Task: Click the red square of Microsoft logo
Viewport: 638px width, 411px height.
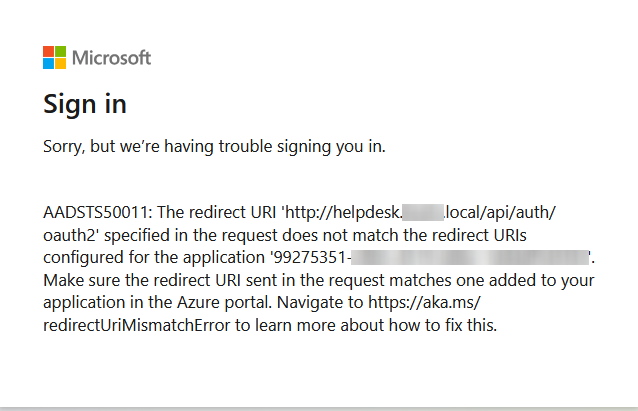Action: coord(49,51)
